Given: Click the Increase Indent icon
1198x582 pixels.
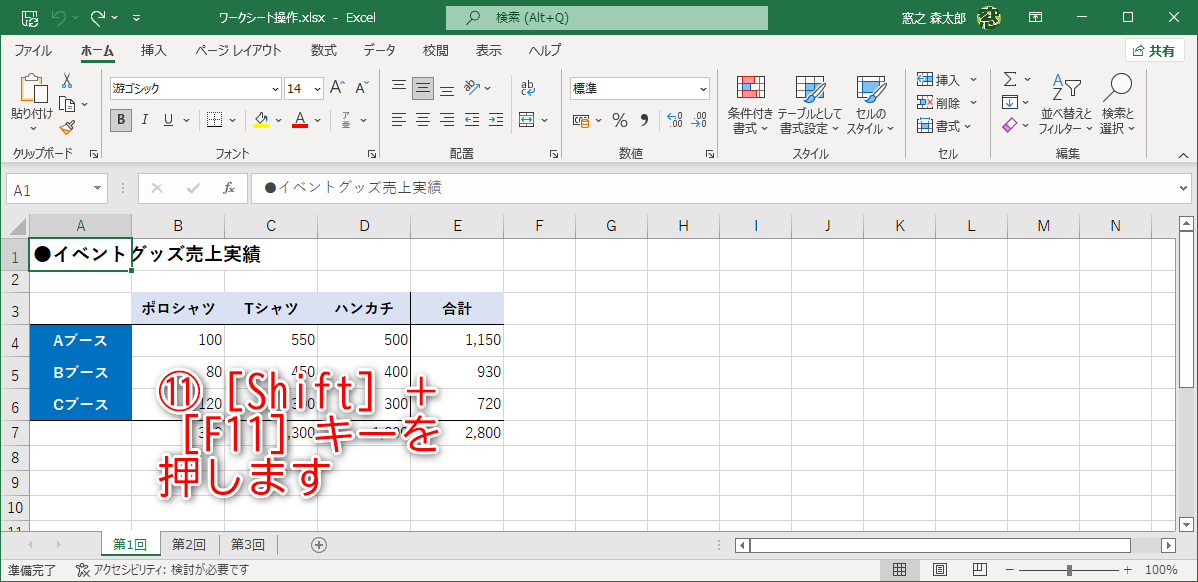Looking at the screenshot, I should (x=496, y=120).
